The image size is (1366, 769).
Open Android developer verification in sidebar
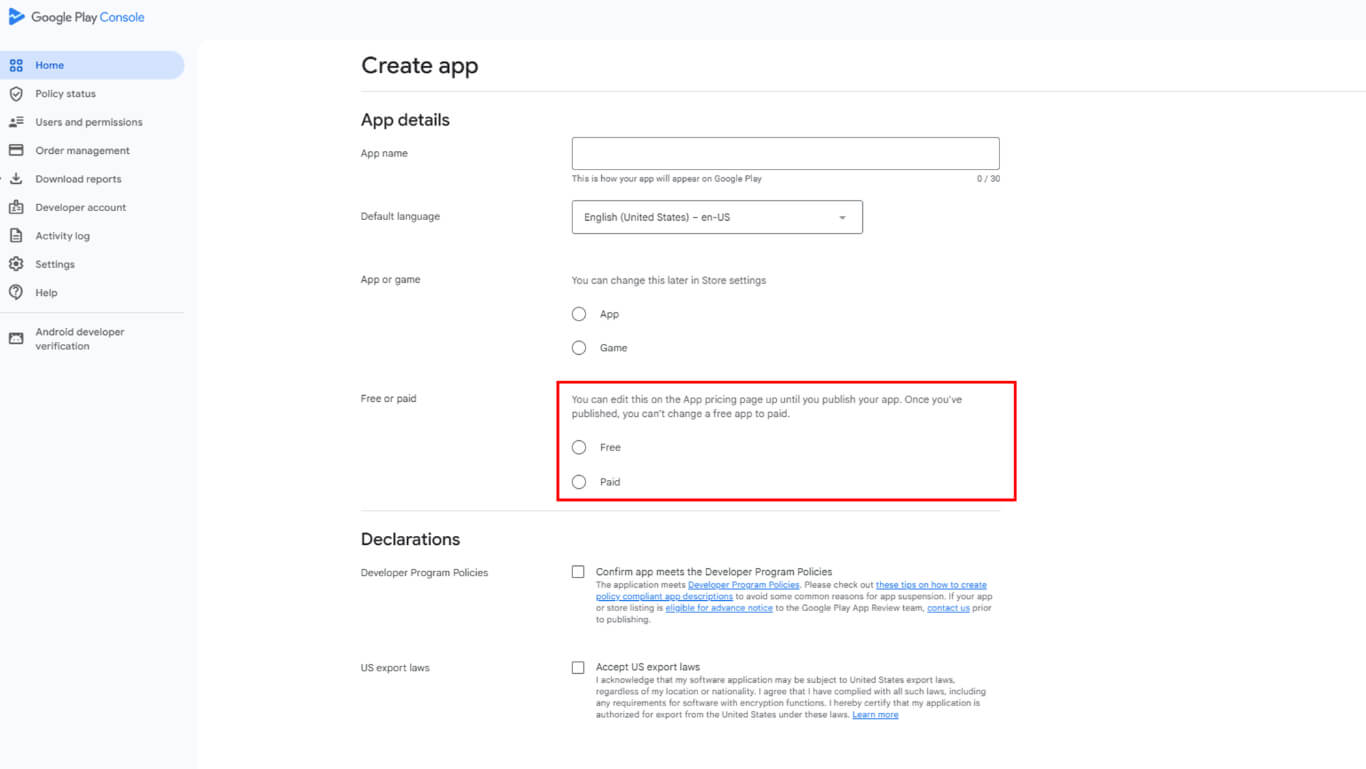coord(79,339)
